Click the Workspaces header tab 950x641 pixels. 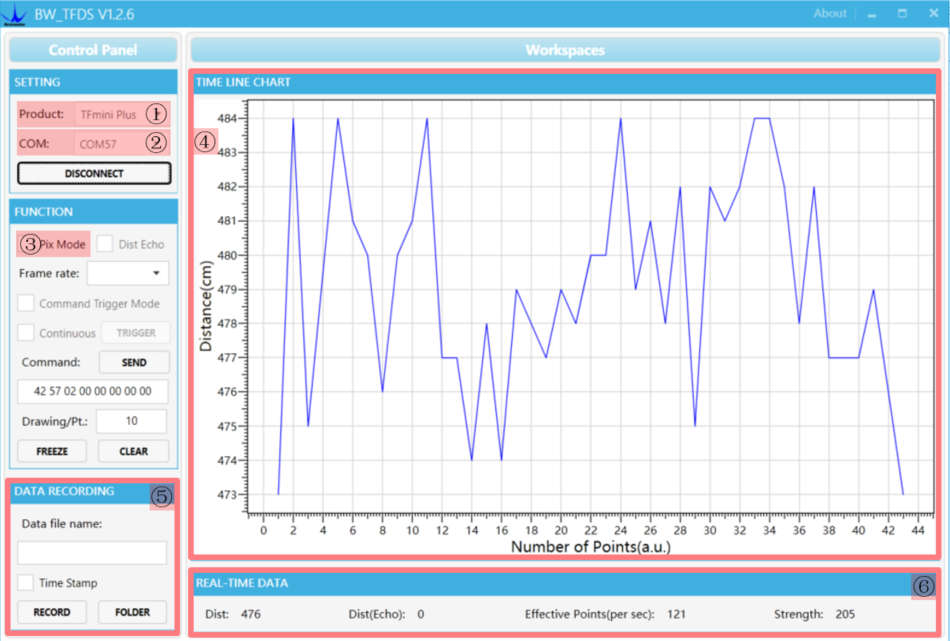[565, 50]
